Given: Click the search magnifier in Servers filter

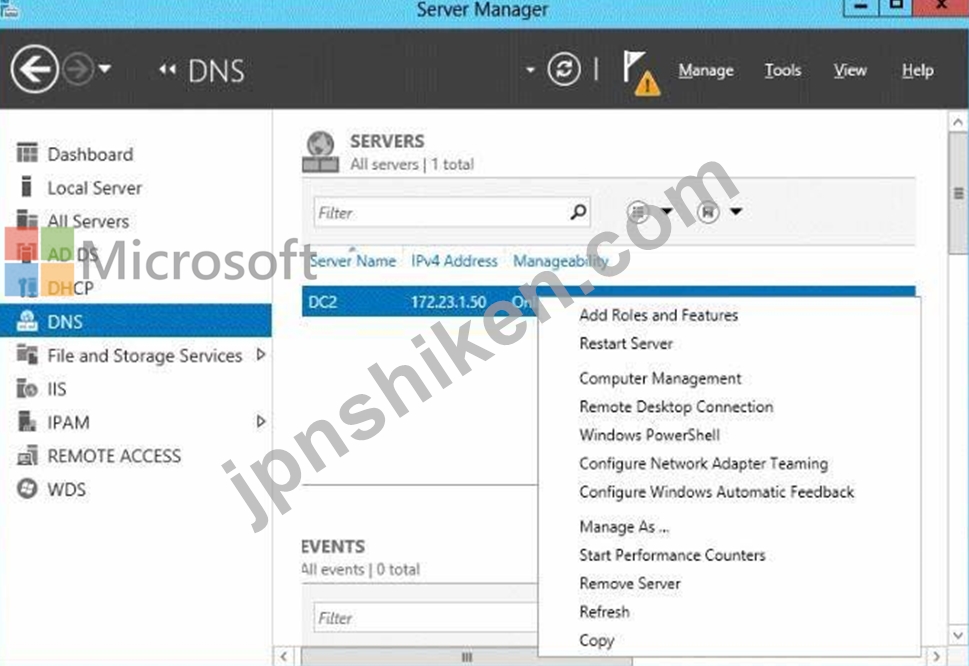Looking at the screenshot, I should click(578, 213).
